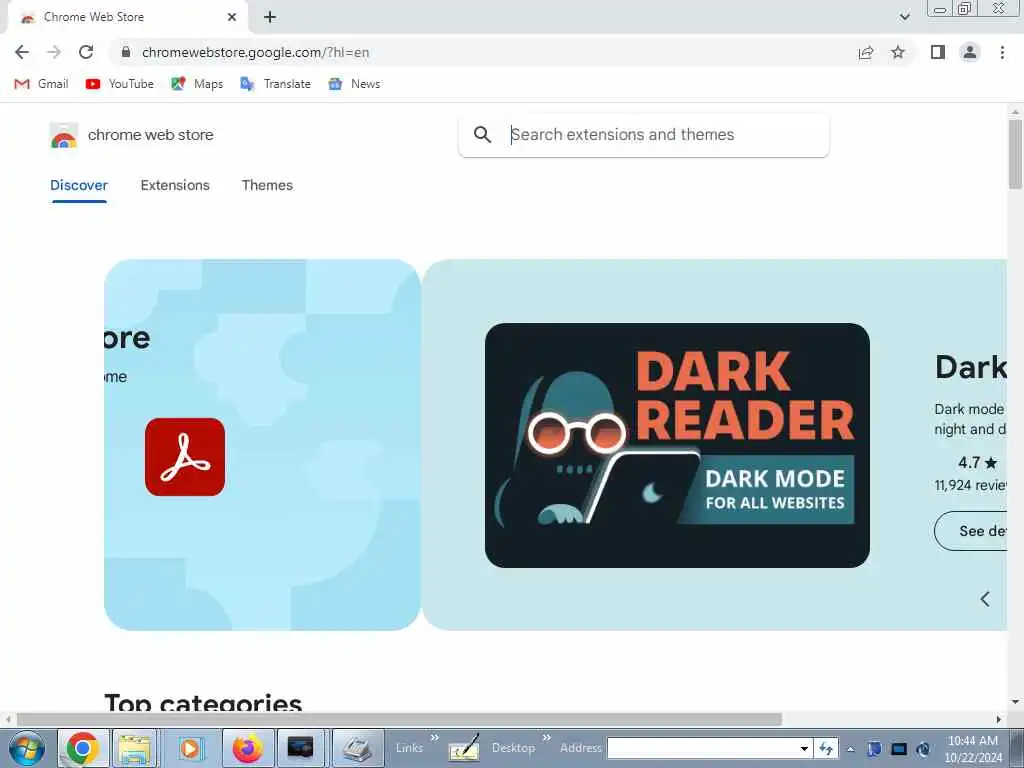Click the Top categories heading
1024x768 pixels.
pyautogui.click(x=203, y=703)
